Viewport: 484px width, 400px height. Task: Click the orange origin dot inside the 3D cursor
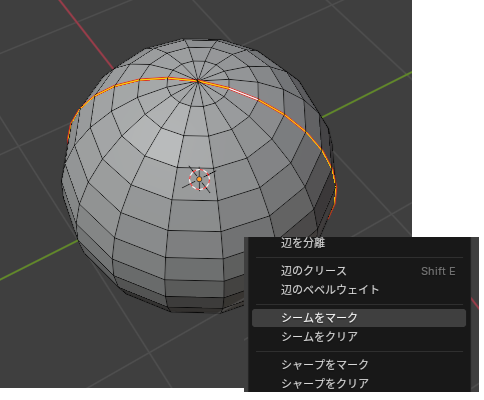point(199,179)
